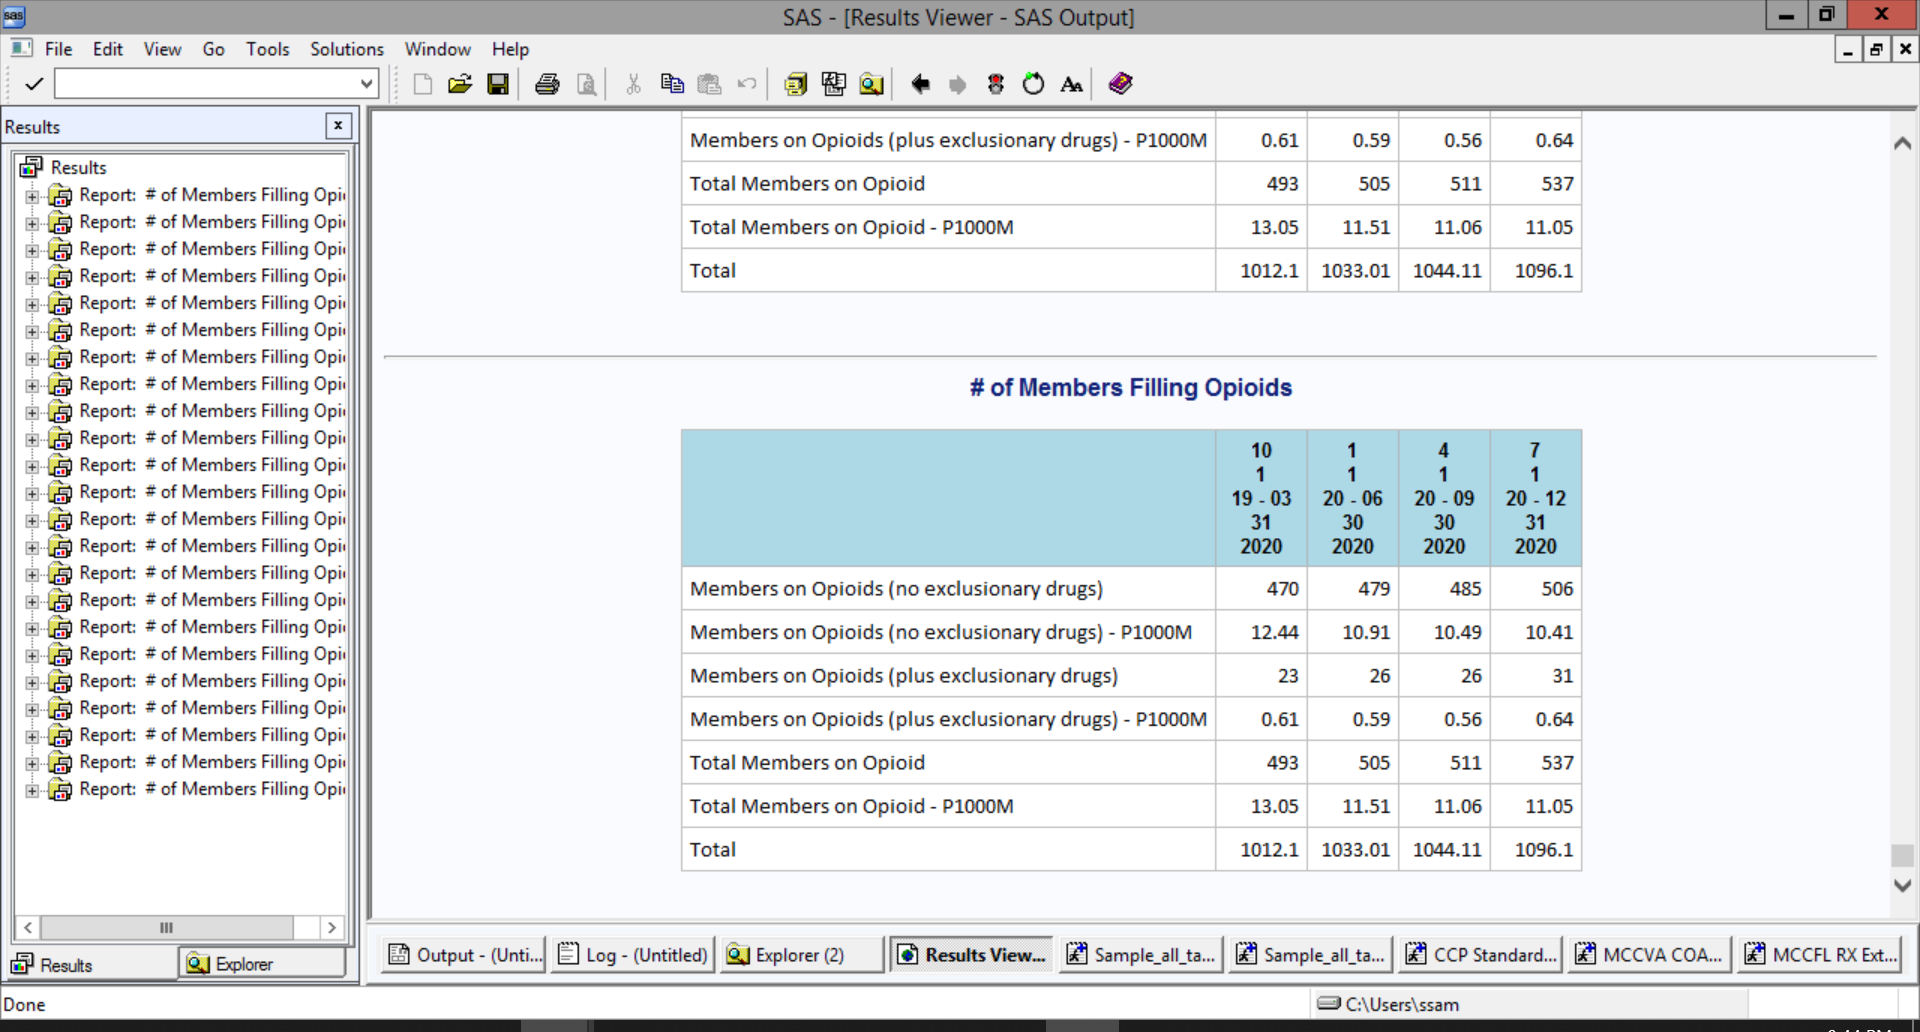Cut selection with the scissors icon
Image resolution: width=1920 pixels, height=1032 pixels.
[x=633, y=84]
